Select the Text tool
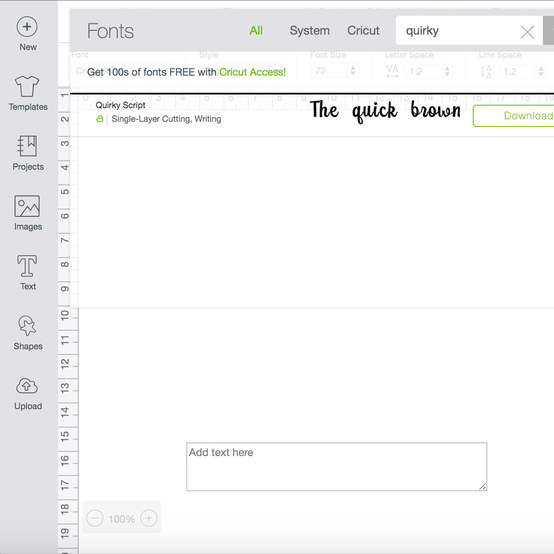Image resolution: width=554 pixels, height=554 pixels. [27, 273]
